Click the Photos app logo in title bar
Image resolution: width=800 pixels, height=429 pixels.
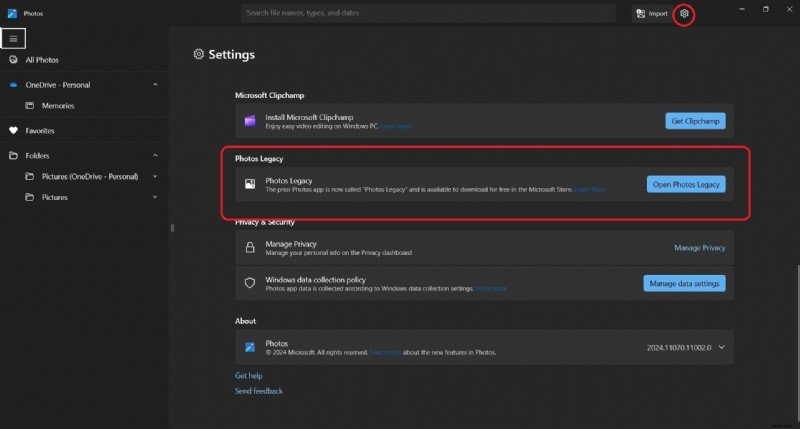tap(12, 13)
